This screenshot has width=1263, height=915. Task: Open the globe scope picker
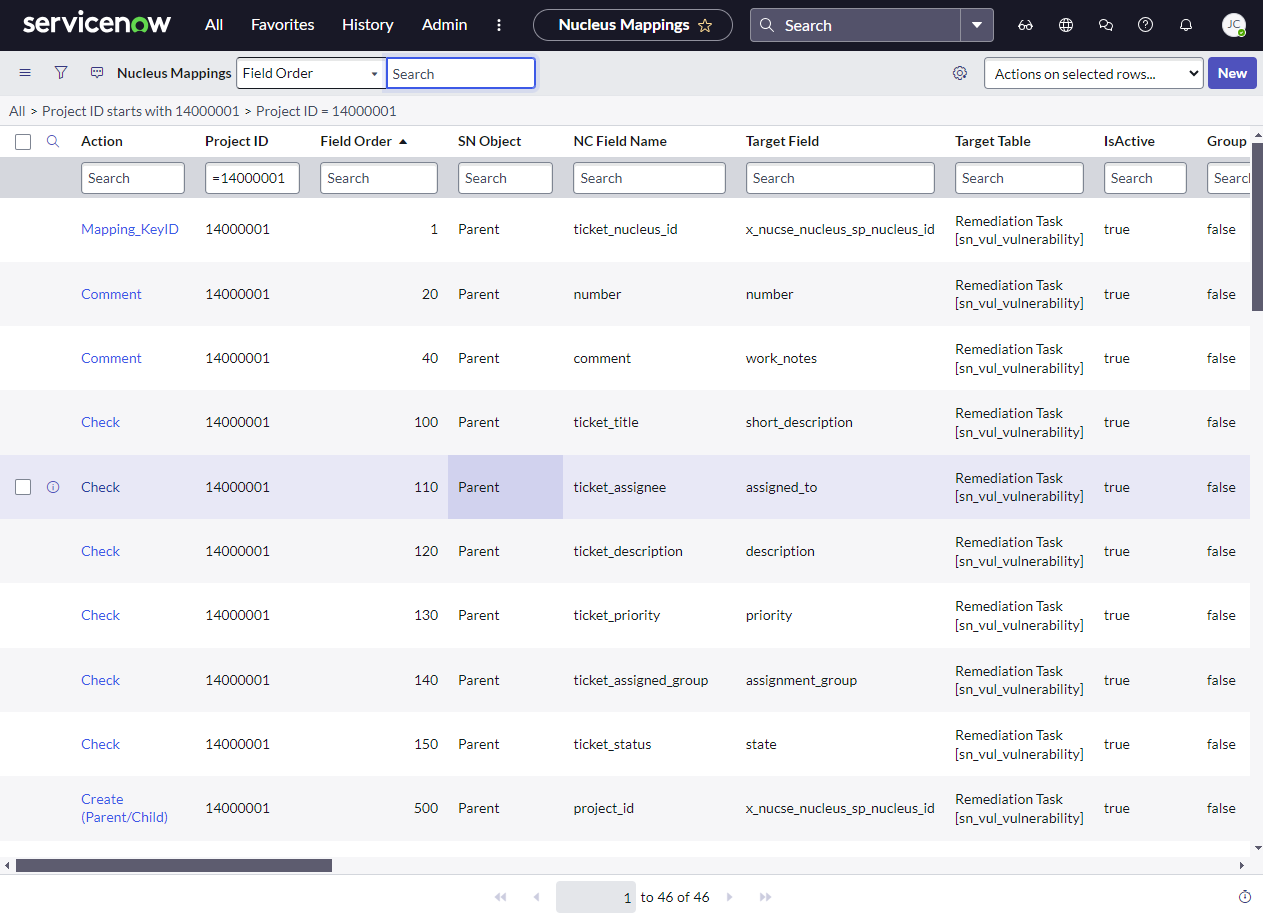(x=1066, y=25)
